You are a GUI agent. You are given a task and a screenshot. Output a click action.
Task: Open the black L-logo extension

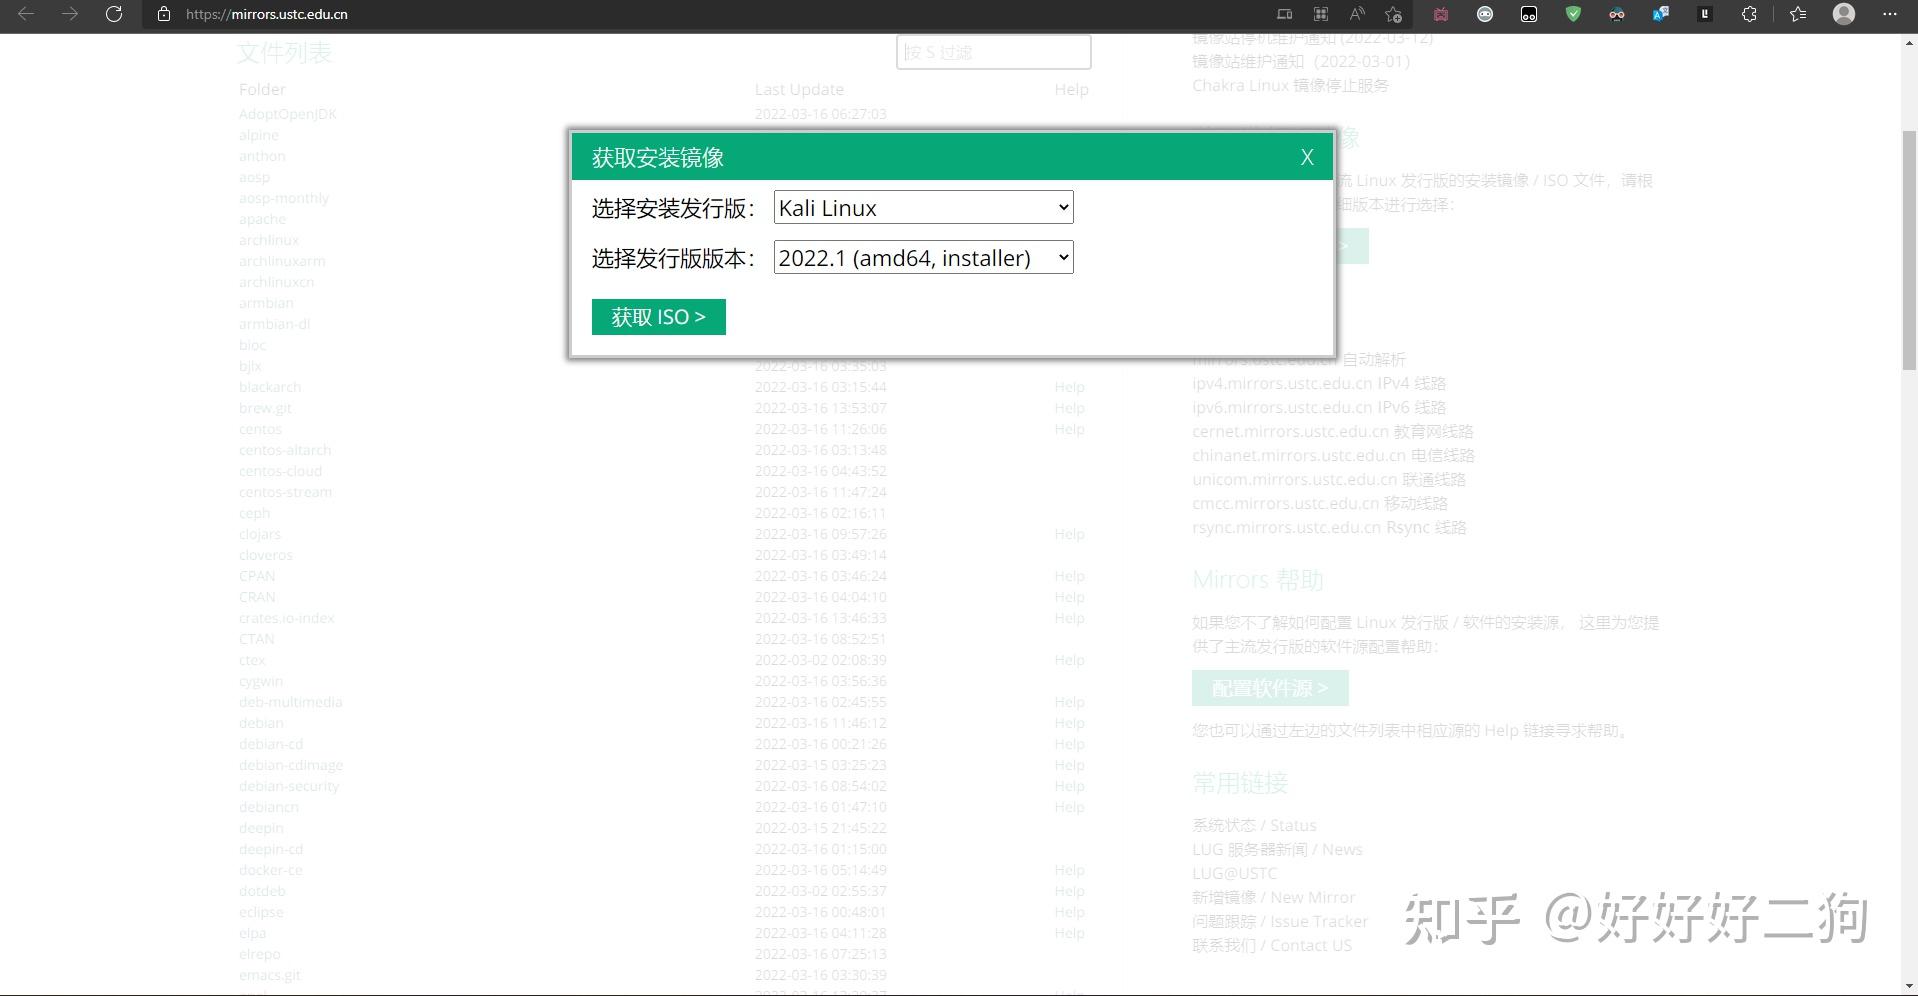[x=1705, y=14]
